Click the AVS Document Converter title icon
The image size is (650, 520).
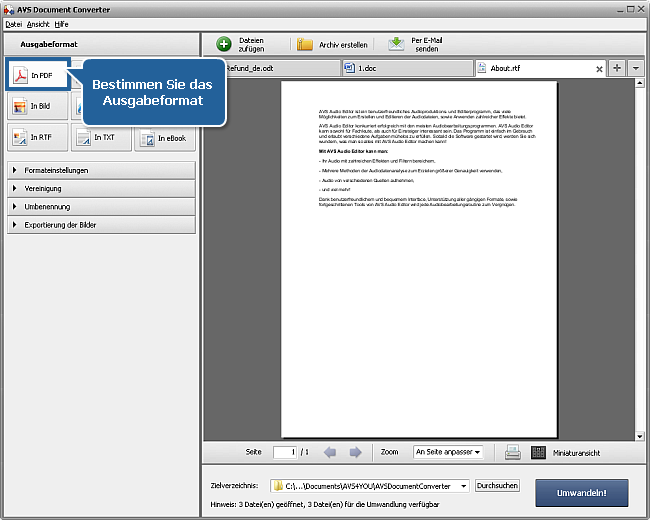point(9,10)
